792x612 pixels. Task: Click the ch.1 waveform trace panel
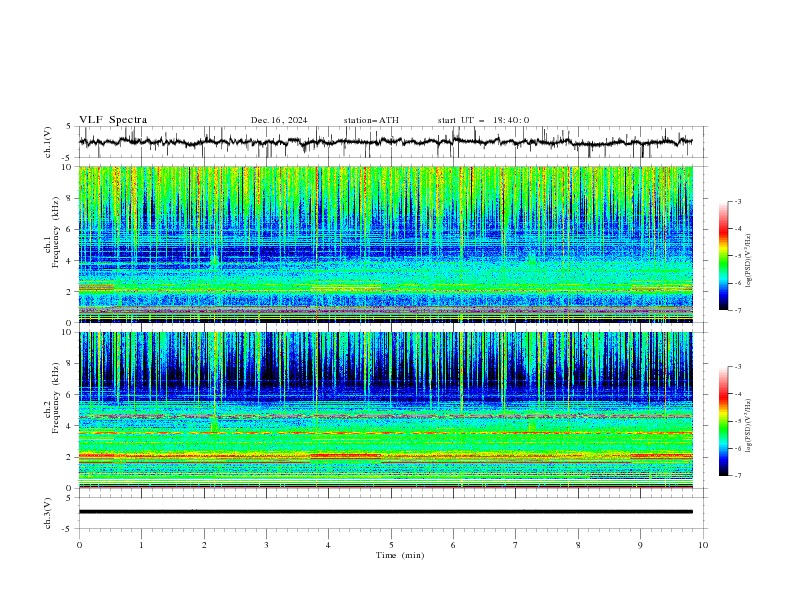[392, 142]
